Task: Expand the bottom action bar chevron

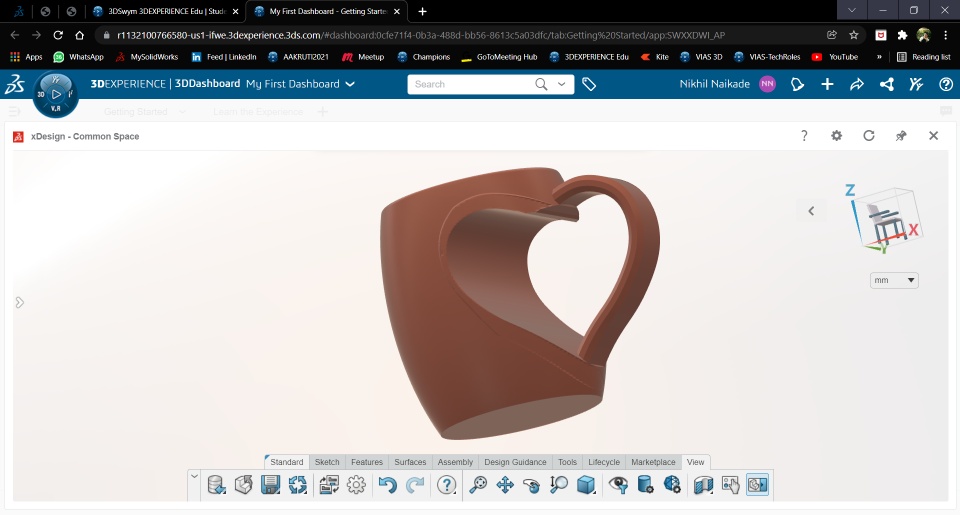Action: coord(194,476)
